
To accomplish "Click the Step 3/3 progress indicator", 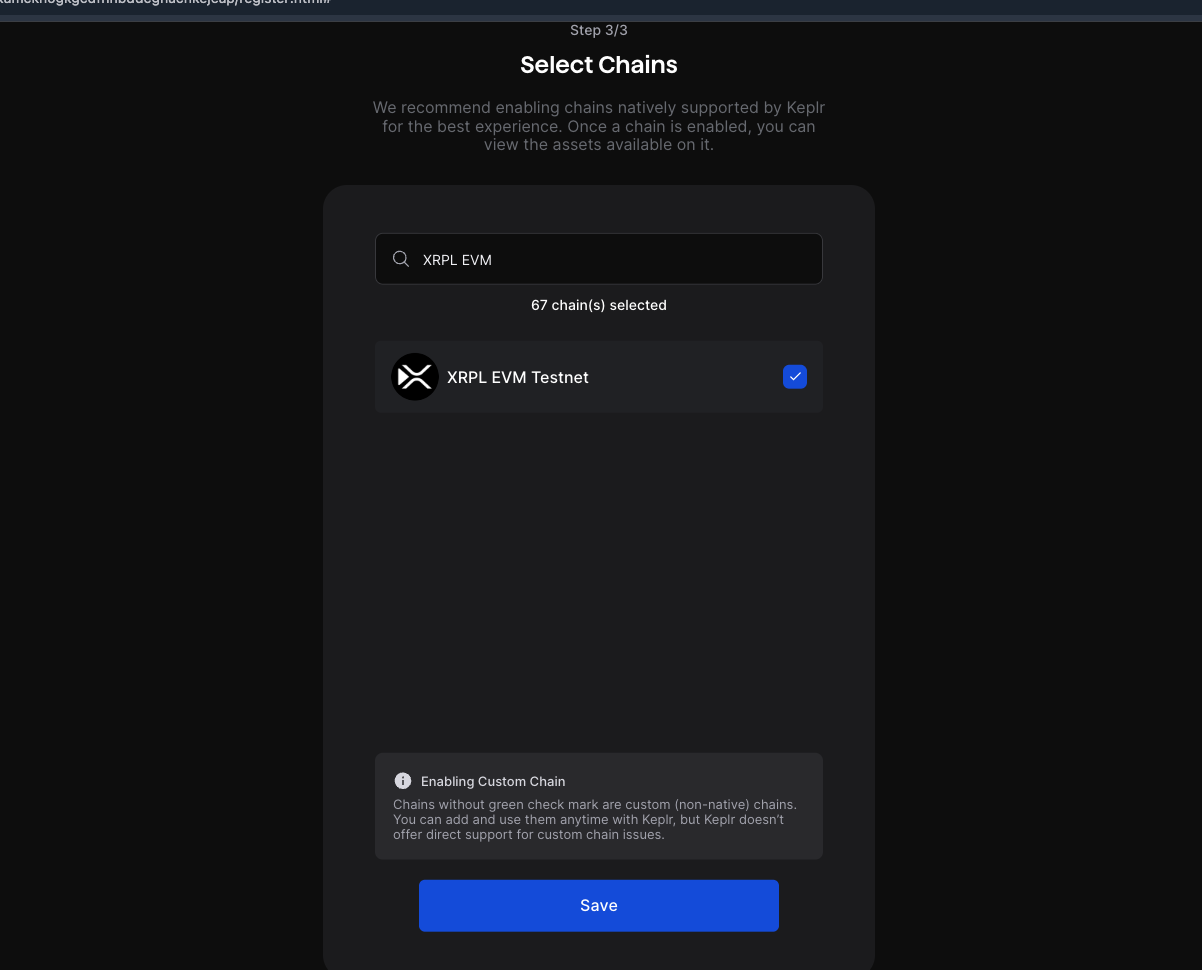I will pyautogui.click(x=599, y=30).
